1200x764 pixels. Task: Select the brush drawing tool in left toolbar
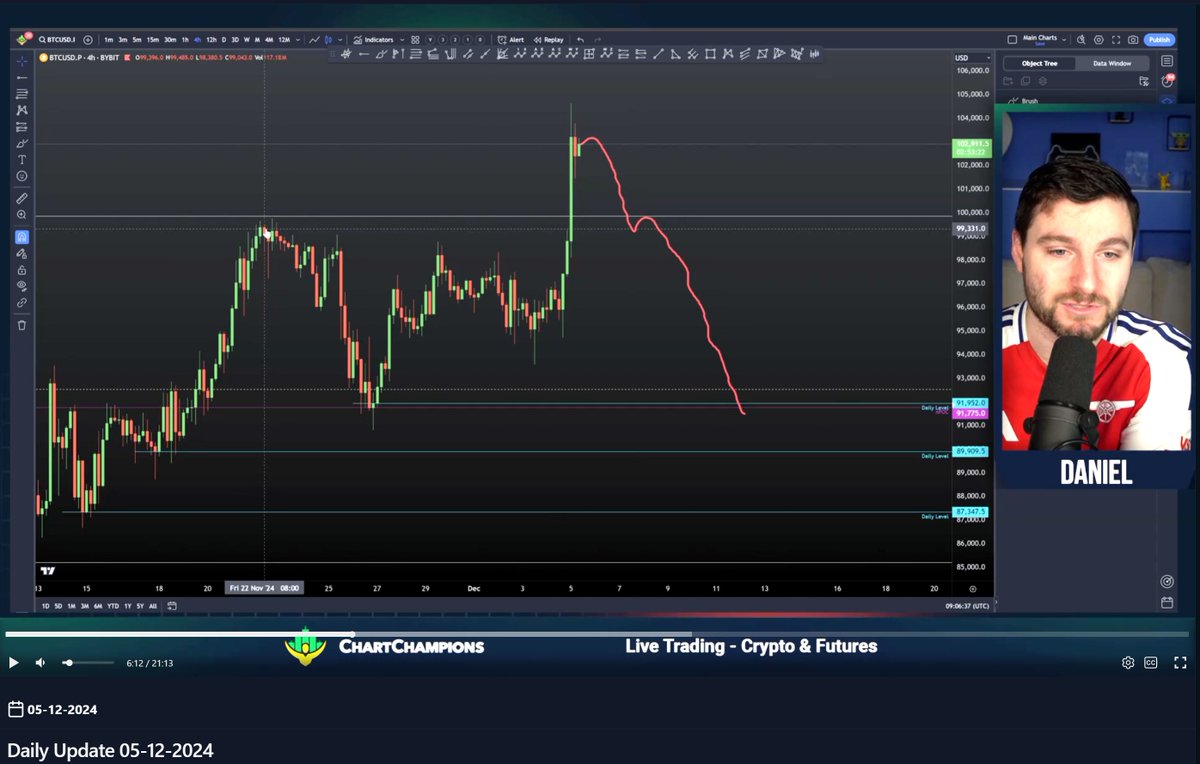(x=22, y=143)
